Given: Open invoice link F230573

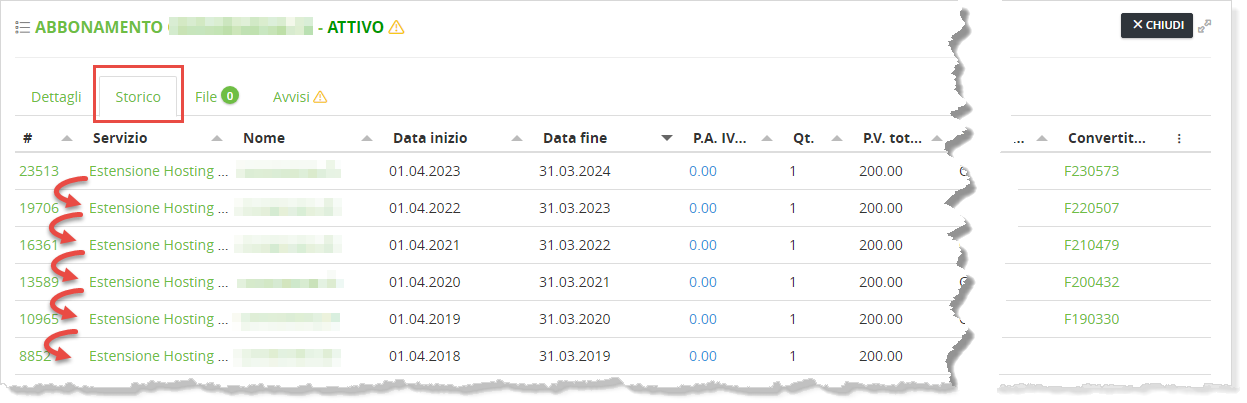Looking at the screenshot, I should [1091, 171].
